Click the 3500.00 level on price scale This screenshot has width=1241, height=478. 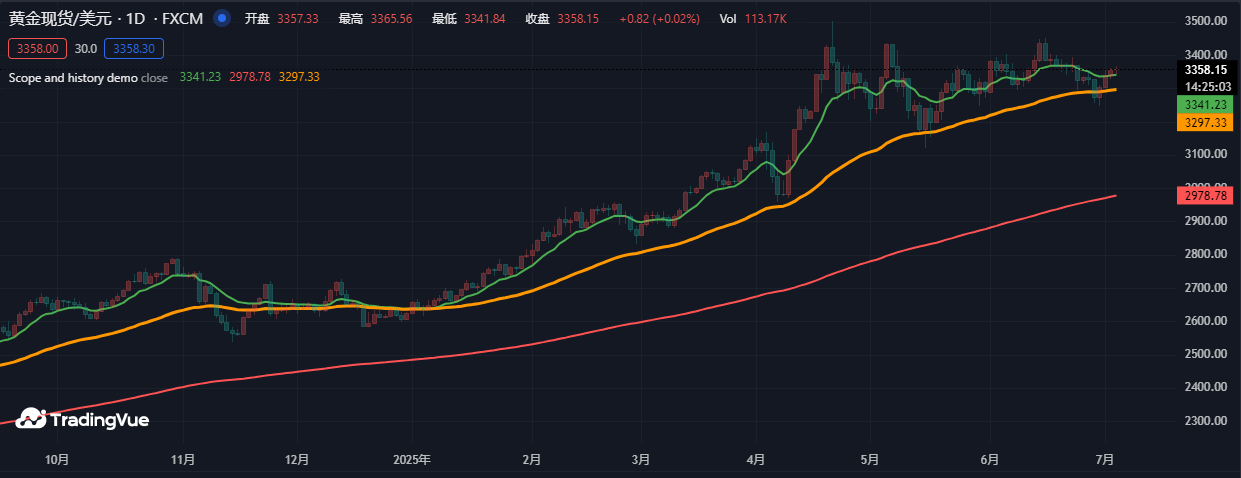(x=1205, y=21)
